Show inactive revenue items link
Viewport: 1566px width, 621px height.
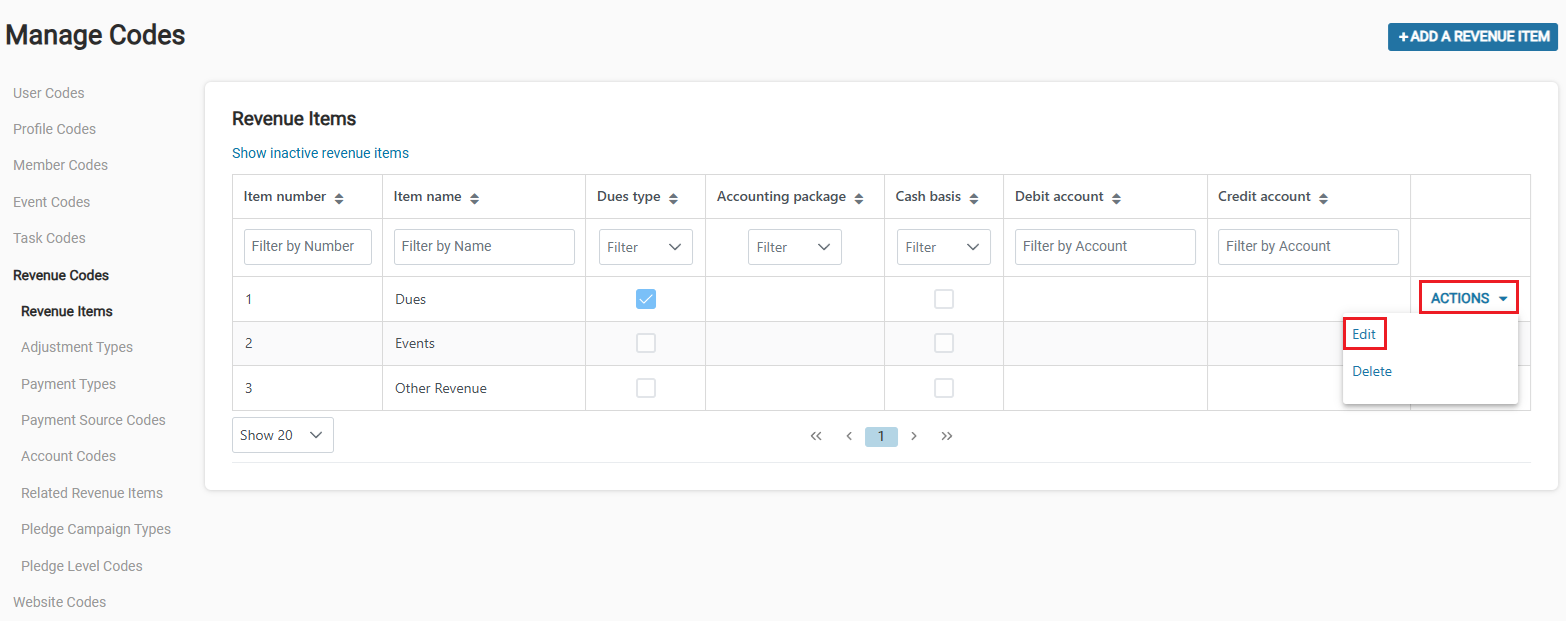pos(320,153)
